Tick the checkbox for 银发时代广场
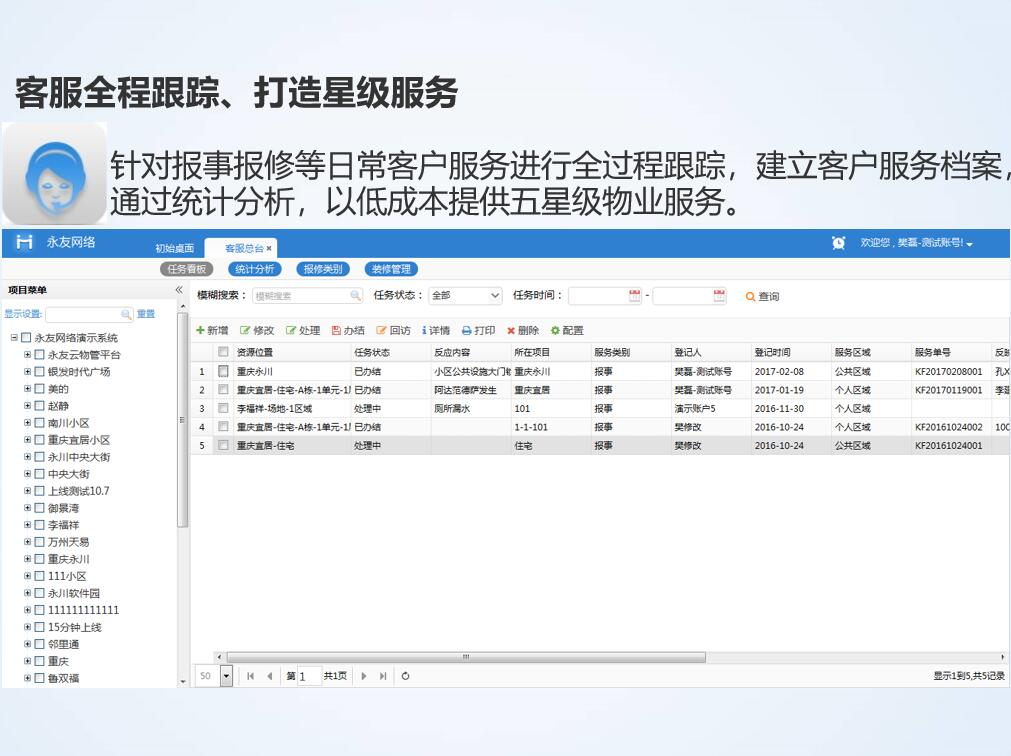The image size is (1011, 756). 40,372
